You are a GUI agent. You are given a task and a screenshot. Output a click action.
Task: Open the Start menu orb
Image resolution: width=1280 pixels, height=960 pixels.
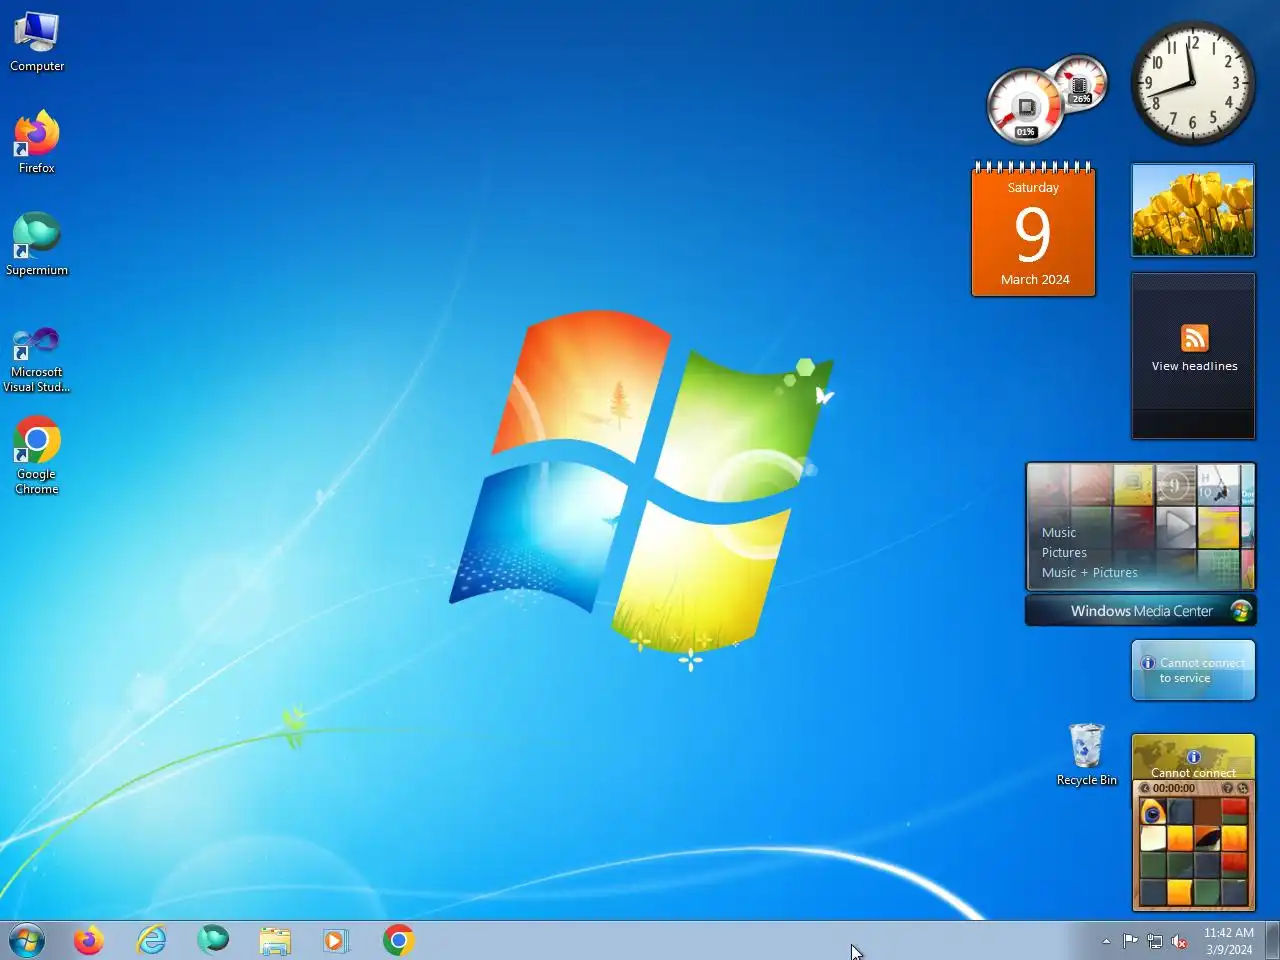[x=27, y=941]
